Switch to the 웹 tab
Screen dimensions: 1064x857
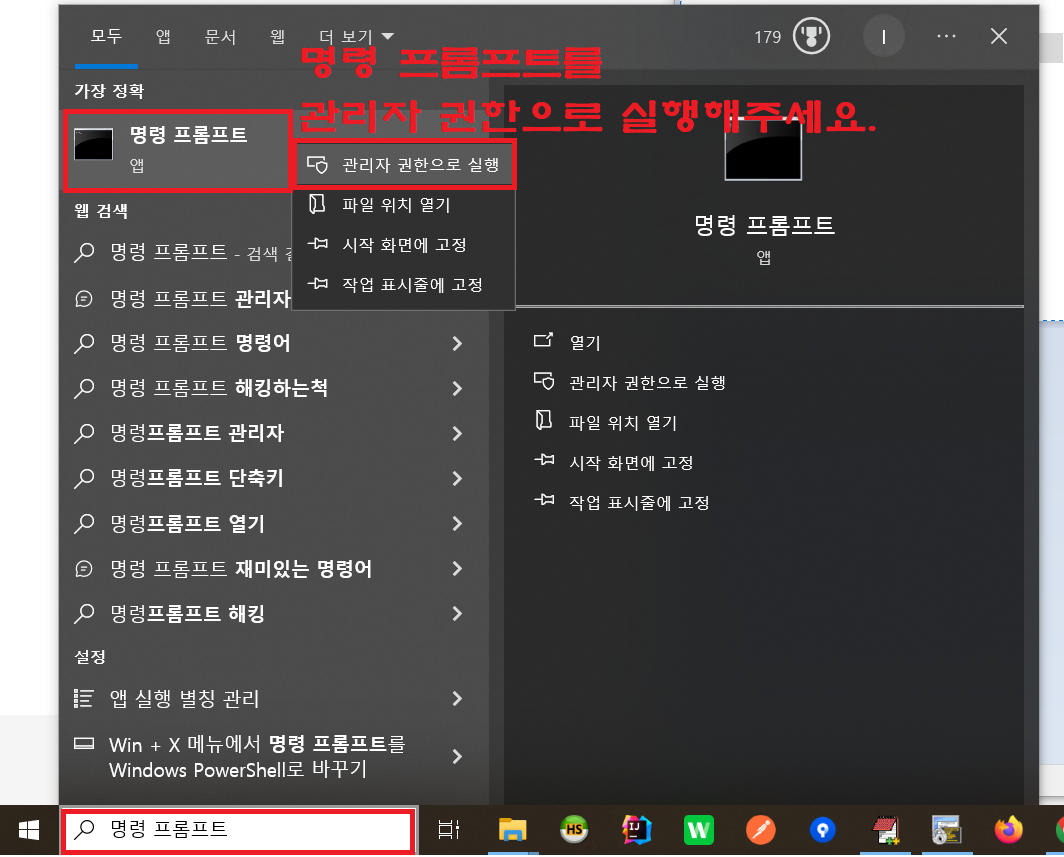click(277, 36)
